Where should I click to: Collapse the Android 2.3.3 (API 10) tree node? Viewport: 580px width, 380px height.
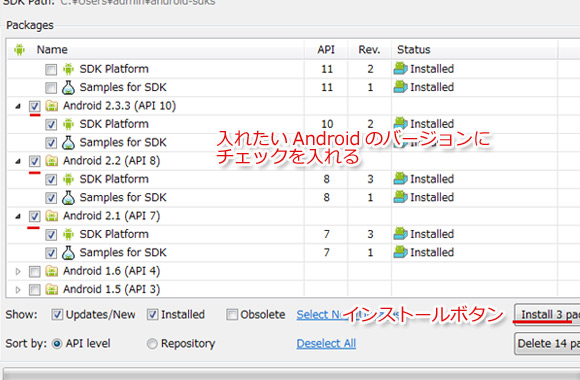[x=18, y=107]
